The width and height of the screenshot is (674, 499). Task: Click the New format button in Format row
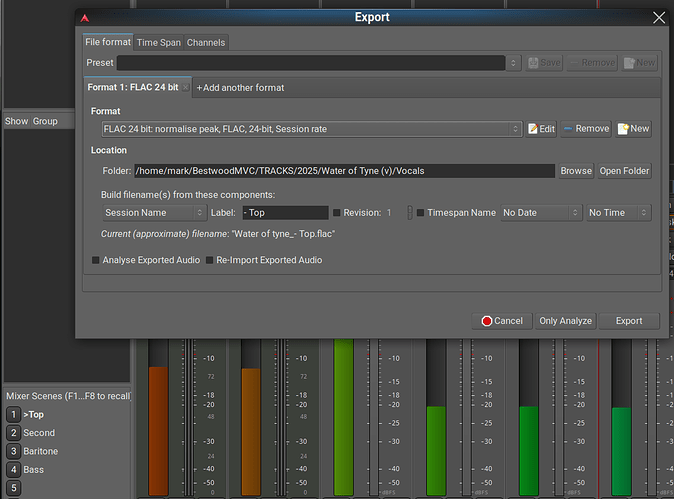(x=634, y=129)
